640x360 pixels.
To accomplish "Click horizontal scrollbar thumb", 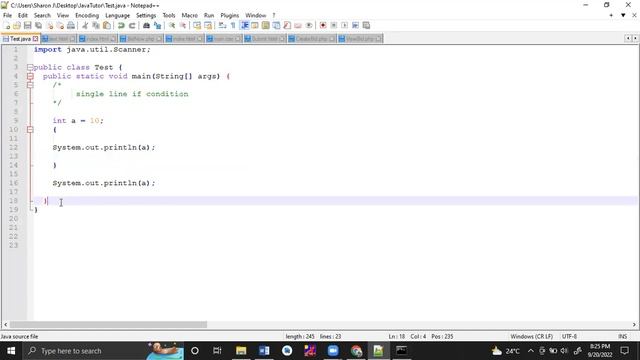I will point(108,324).
